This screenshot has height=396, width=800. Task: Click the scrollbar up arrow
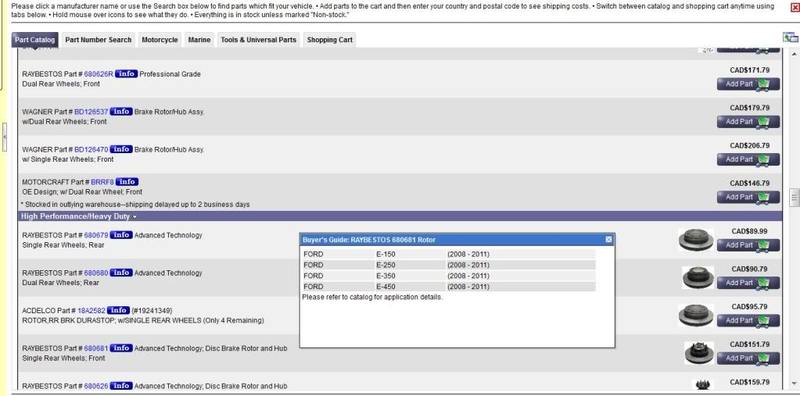794,54
